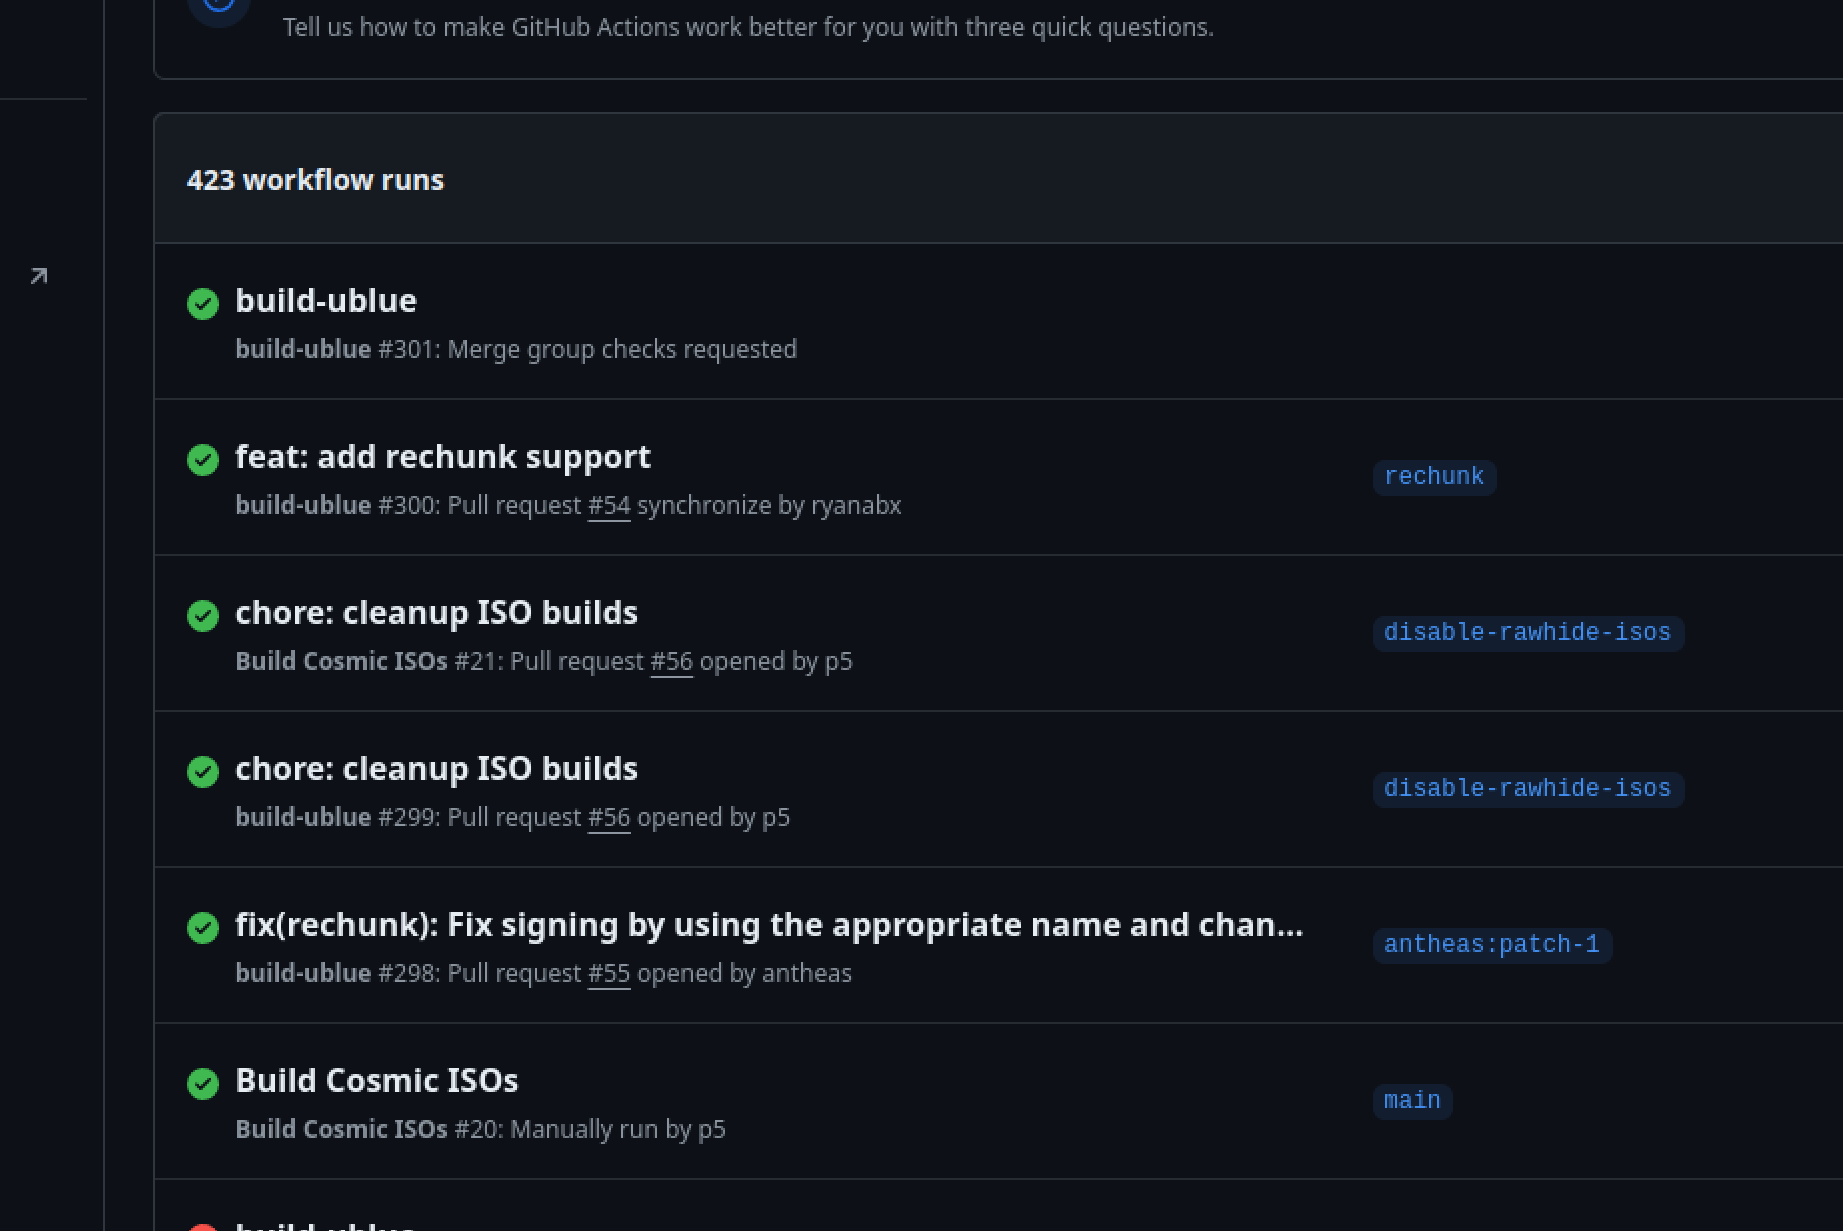1843x1231 pixels.
Task: Open 'chore: cleanup ISO builds' run #299 title
Action: coord(436,768)
